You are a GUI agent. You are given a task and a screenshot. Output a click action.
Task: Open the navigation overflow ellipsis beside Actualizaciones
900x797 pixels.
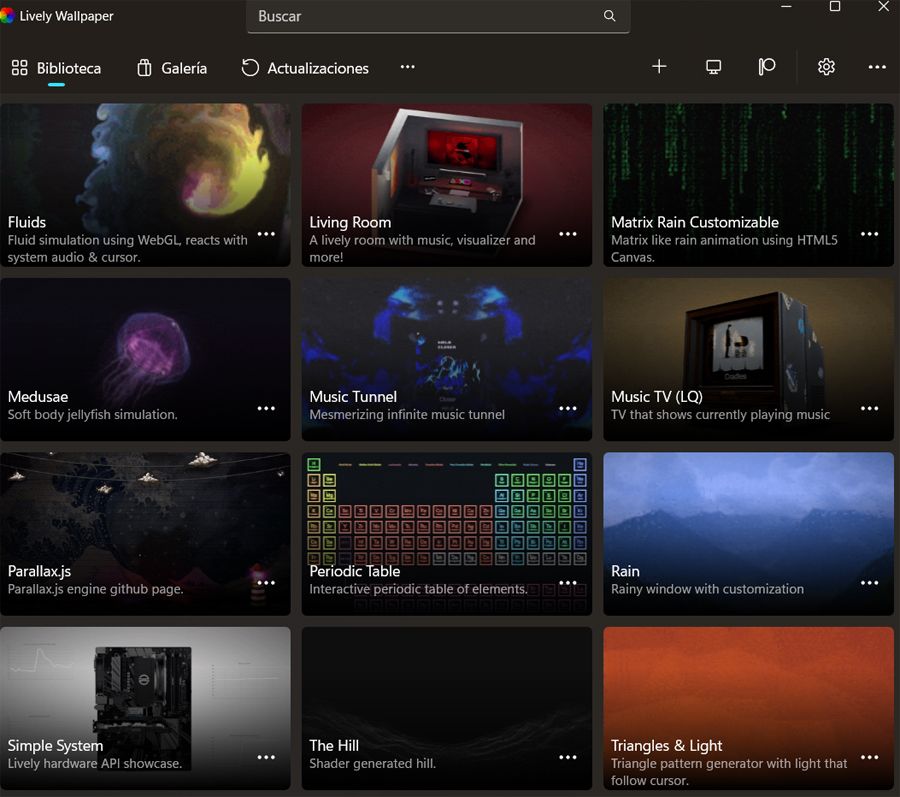coord(407,67)
